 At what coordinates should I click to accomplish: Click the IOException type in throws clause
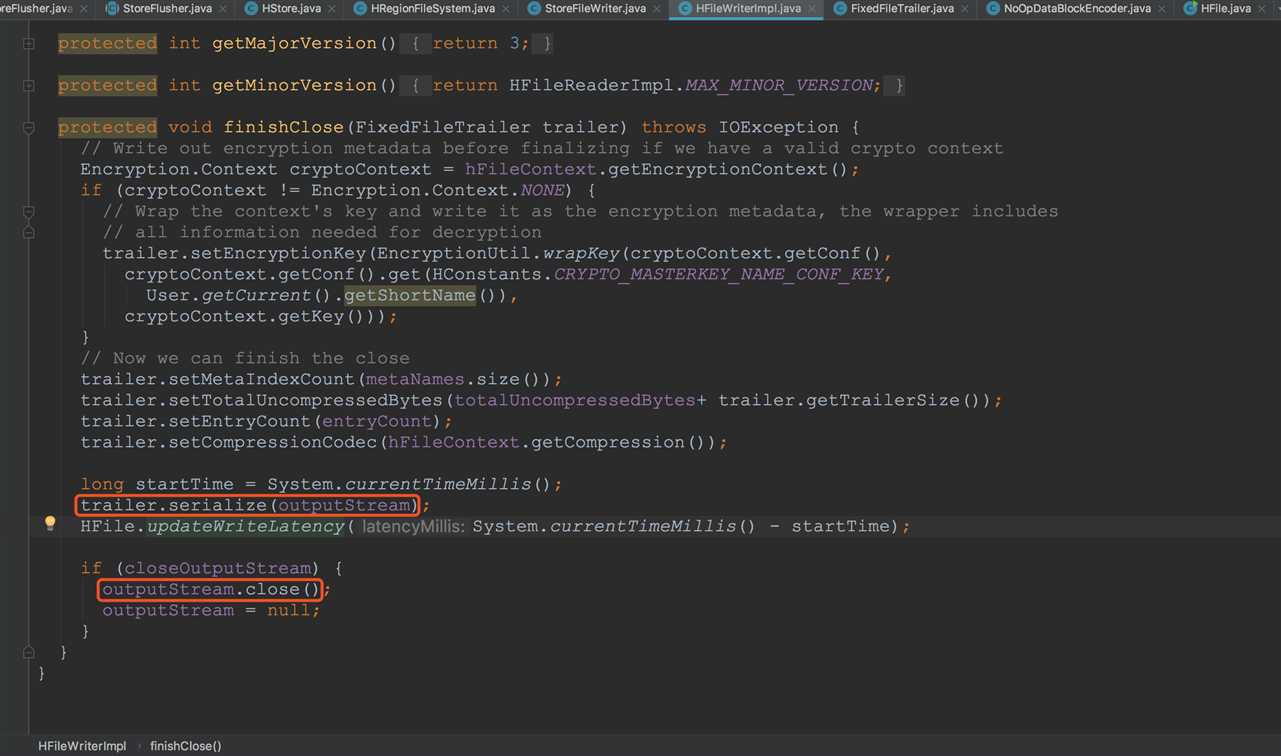click(x=778, y=128)
